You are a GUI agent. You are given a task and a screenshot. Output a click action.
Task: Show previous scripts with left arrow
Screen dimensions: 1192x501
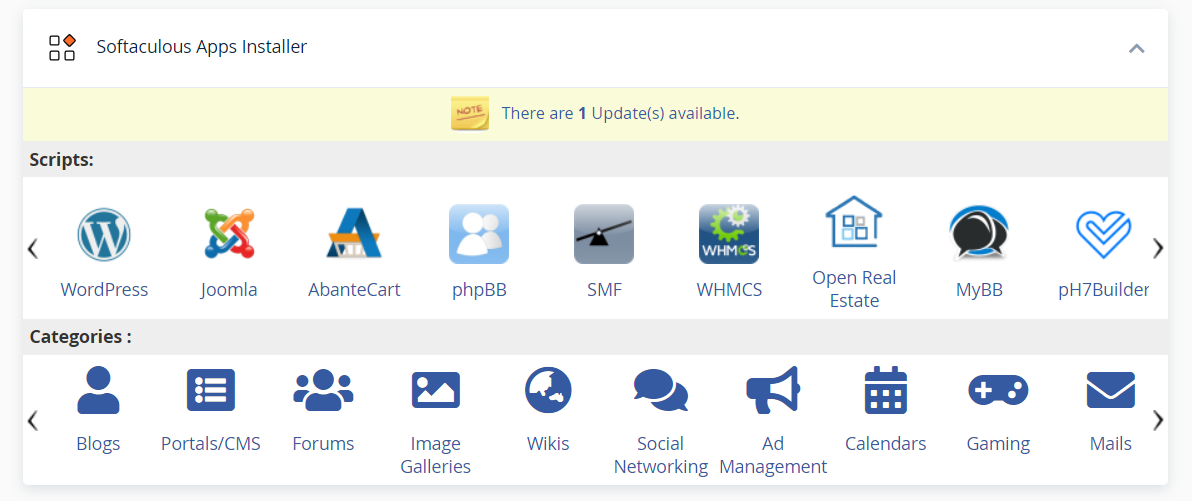tap(33, 248)
